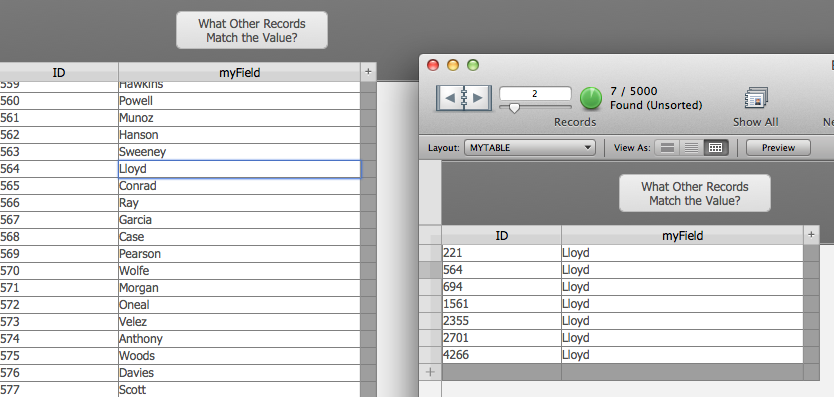This screenshot has width=834, height=397.
Task: Click Garcia in back window
Action: 239,220
